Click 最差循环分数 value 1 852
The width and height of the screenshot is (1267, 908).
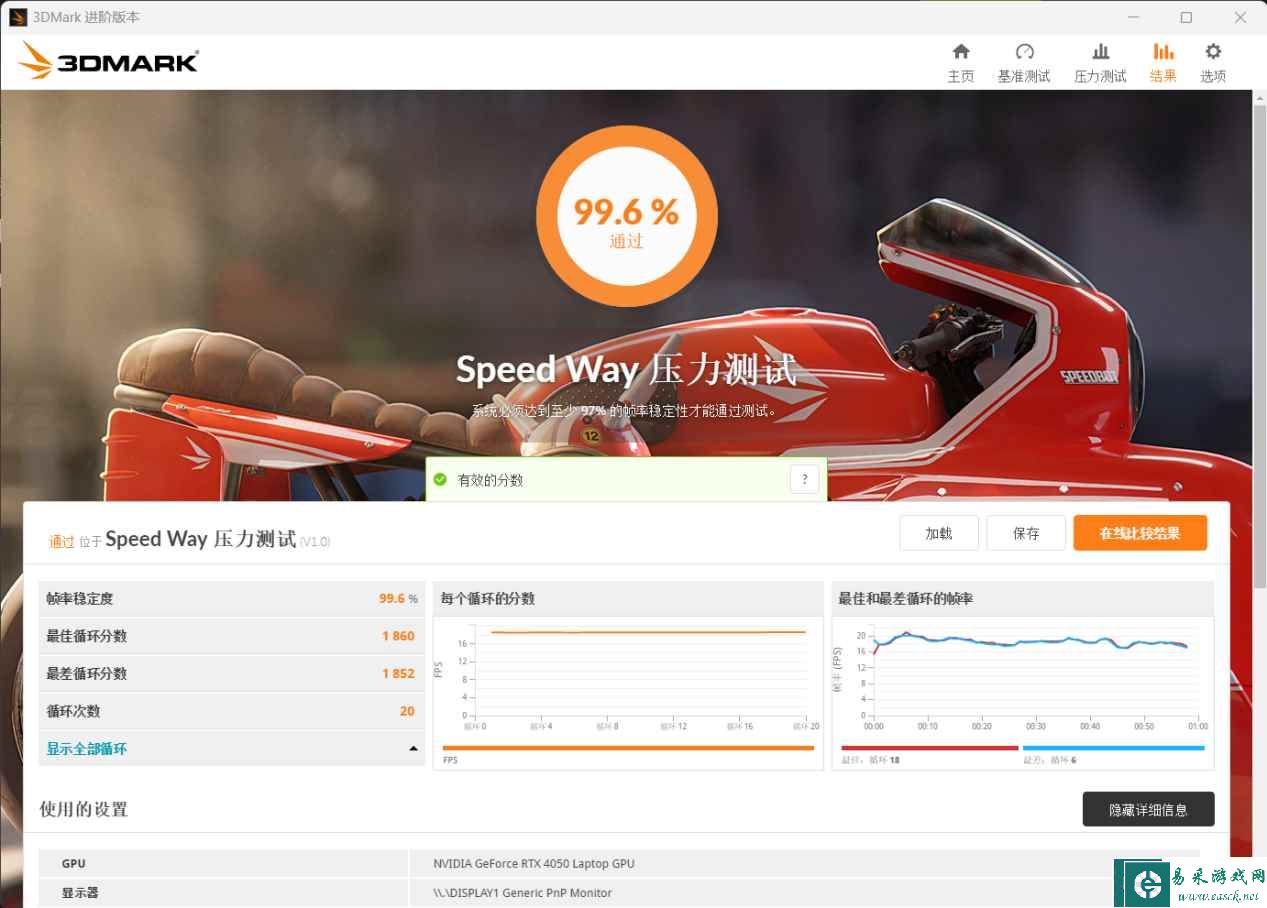click(x=398, y=674)
